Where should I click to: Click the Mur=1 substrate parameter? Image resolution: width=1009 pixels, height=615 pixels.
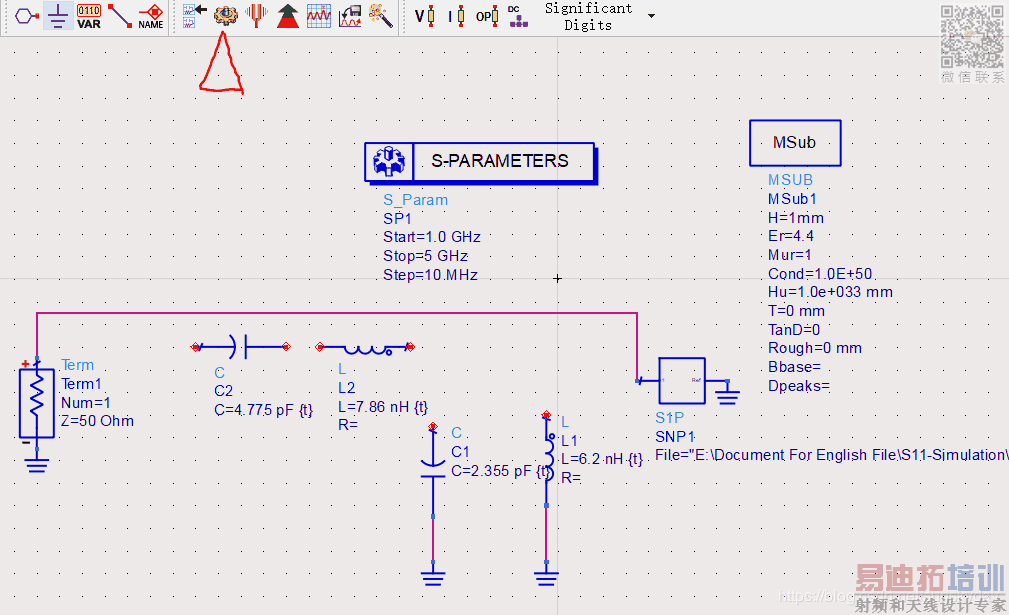point(790,255)
